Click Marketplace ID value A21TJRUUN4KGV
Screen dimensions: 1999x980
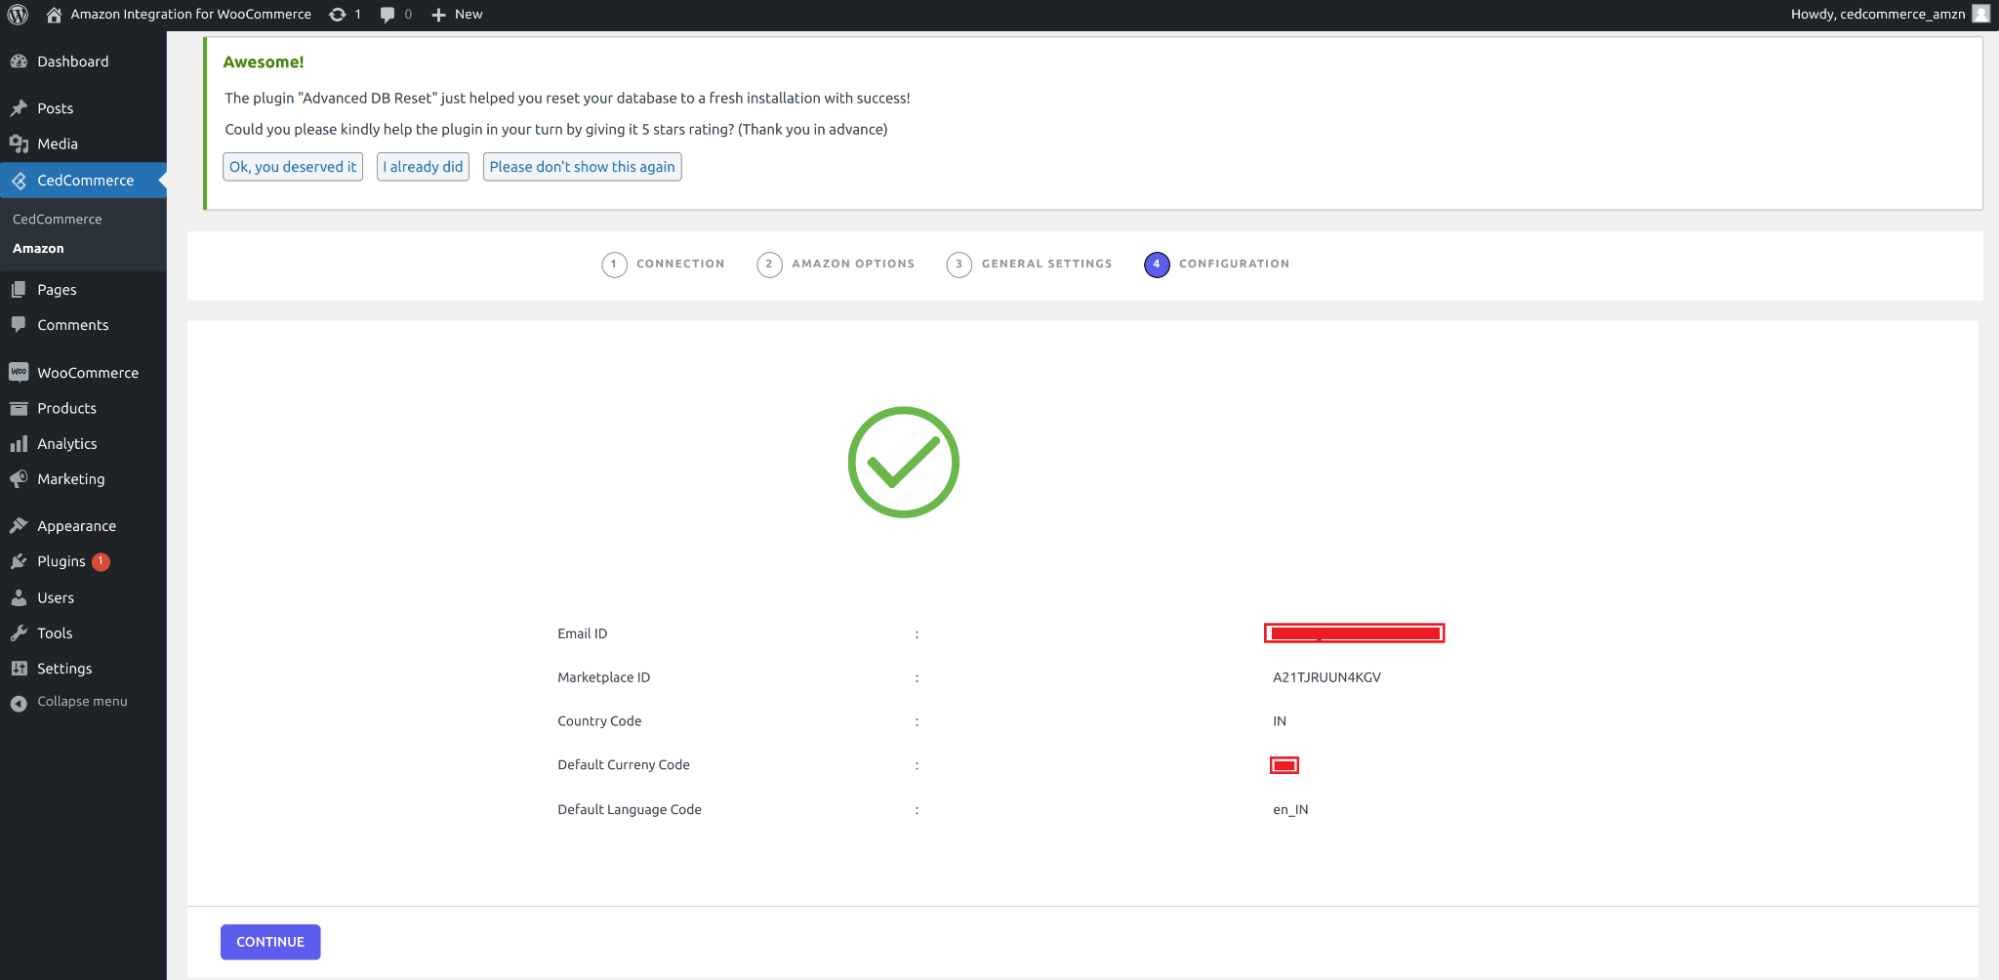(x=1326, y=677)
